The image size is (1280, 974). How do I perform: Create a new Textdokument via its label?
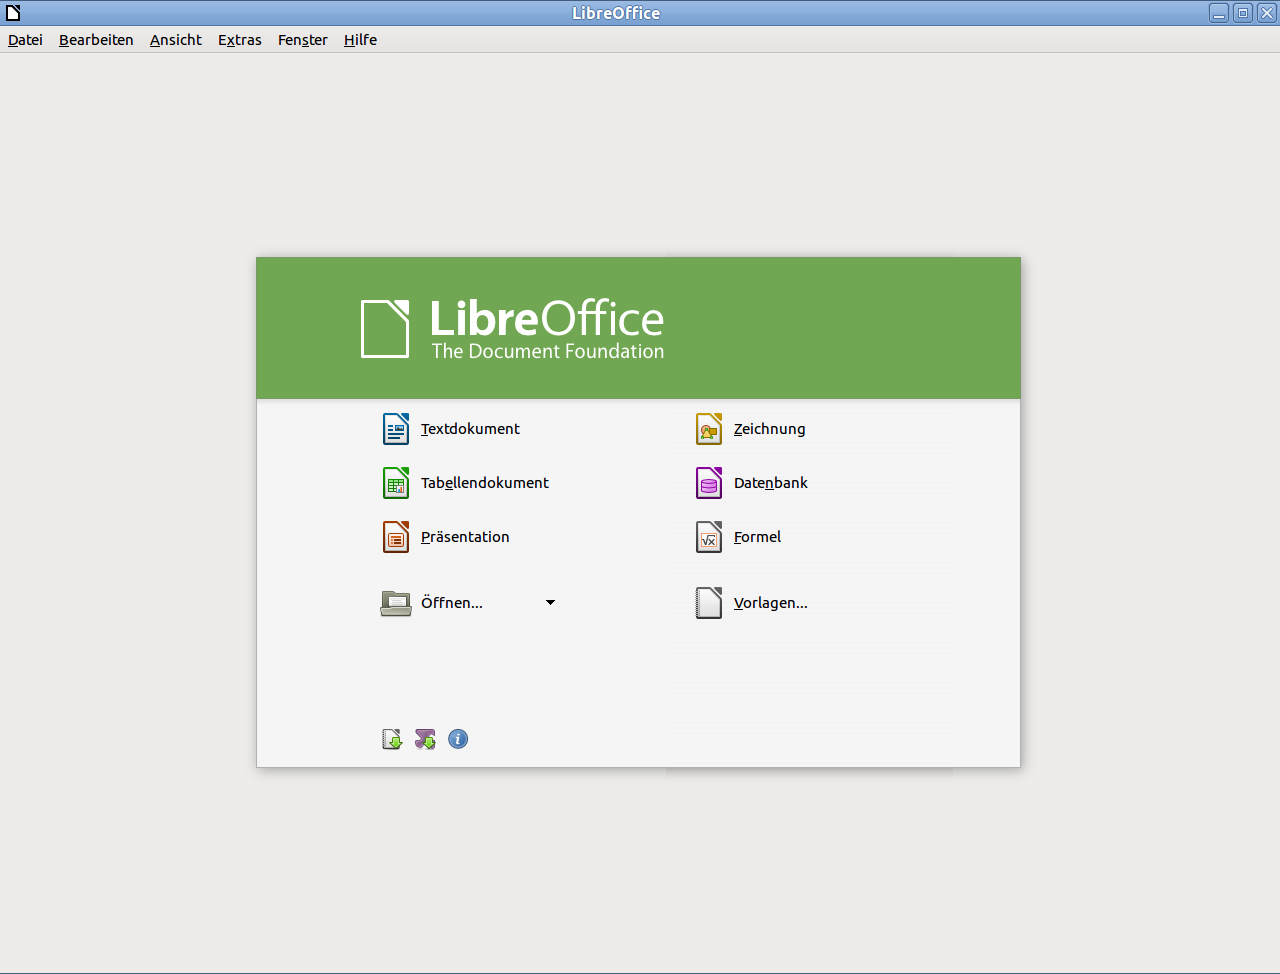470,429
